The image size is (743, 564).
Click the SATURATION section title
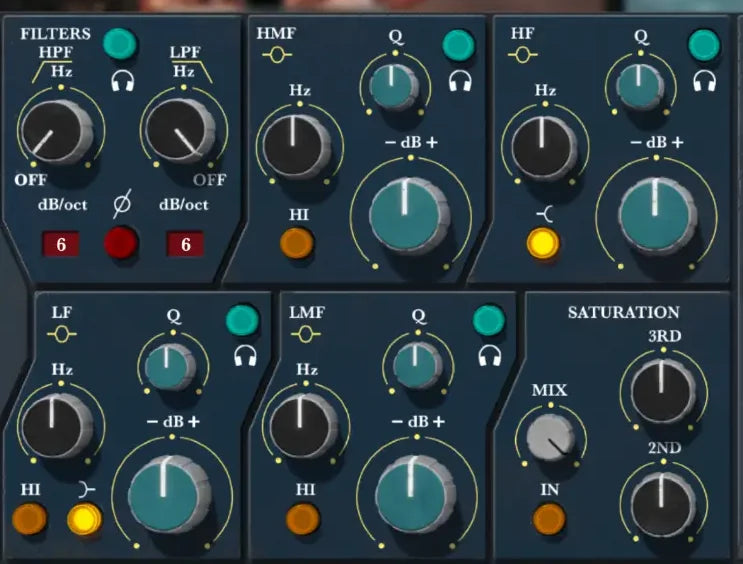(x=624, y=312)
